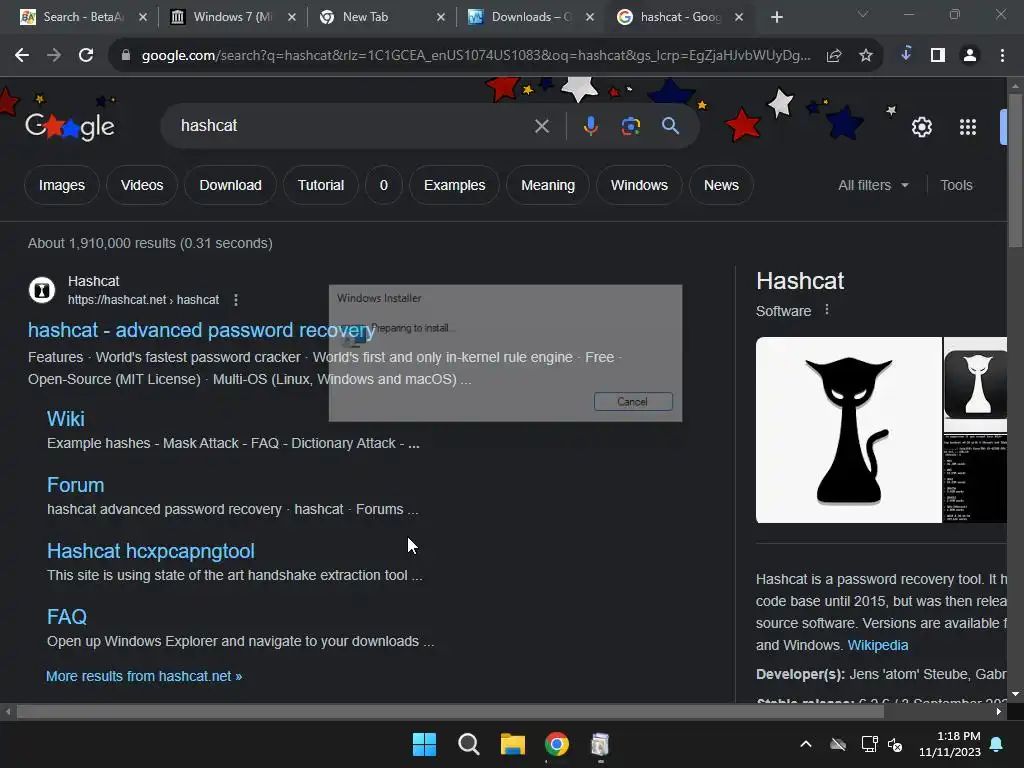The width and height of the screenshot is (1024, 768).
Task: Click the browser address bar URL
Action: [x=475, y=56]
